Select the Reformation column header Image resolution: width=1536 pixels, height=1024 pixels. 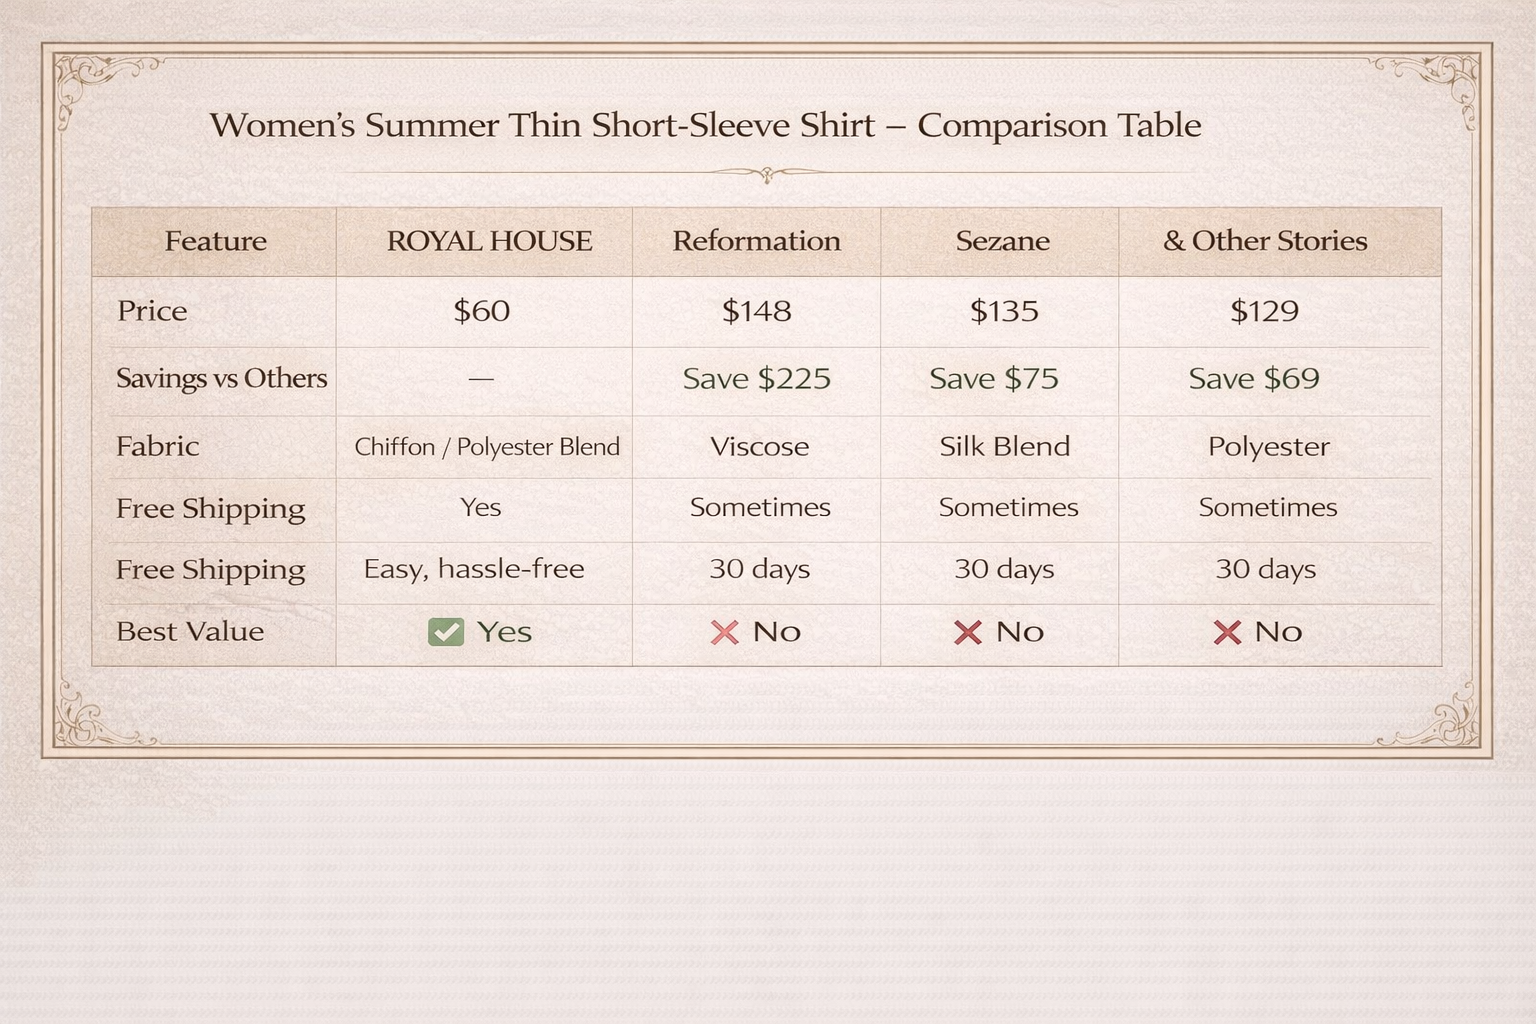[x=756, y=241]
